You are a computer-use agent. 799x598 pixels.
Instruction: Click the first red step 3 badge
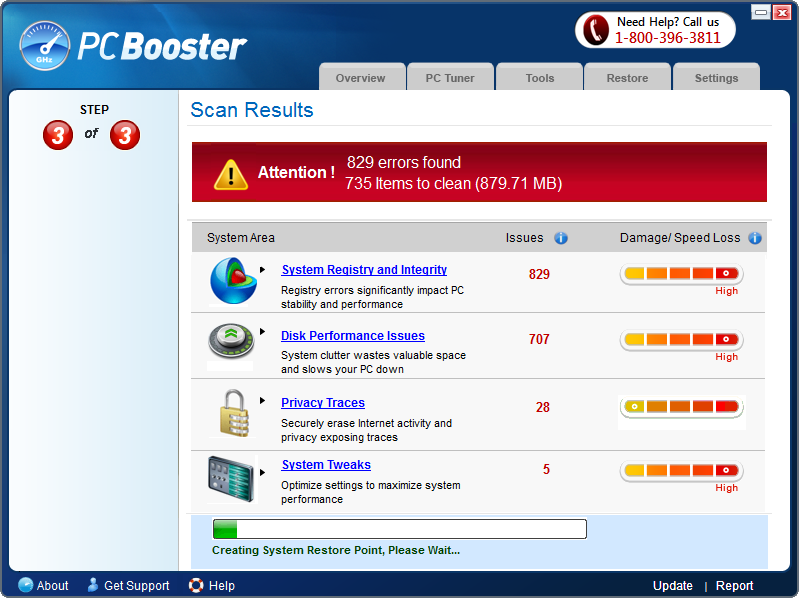click(58, 135)
